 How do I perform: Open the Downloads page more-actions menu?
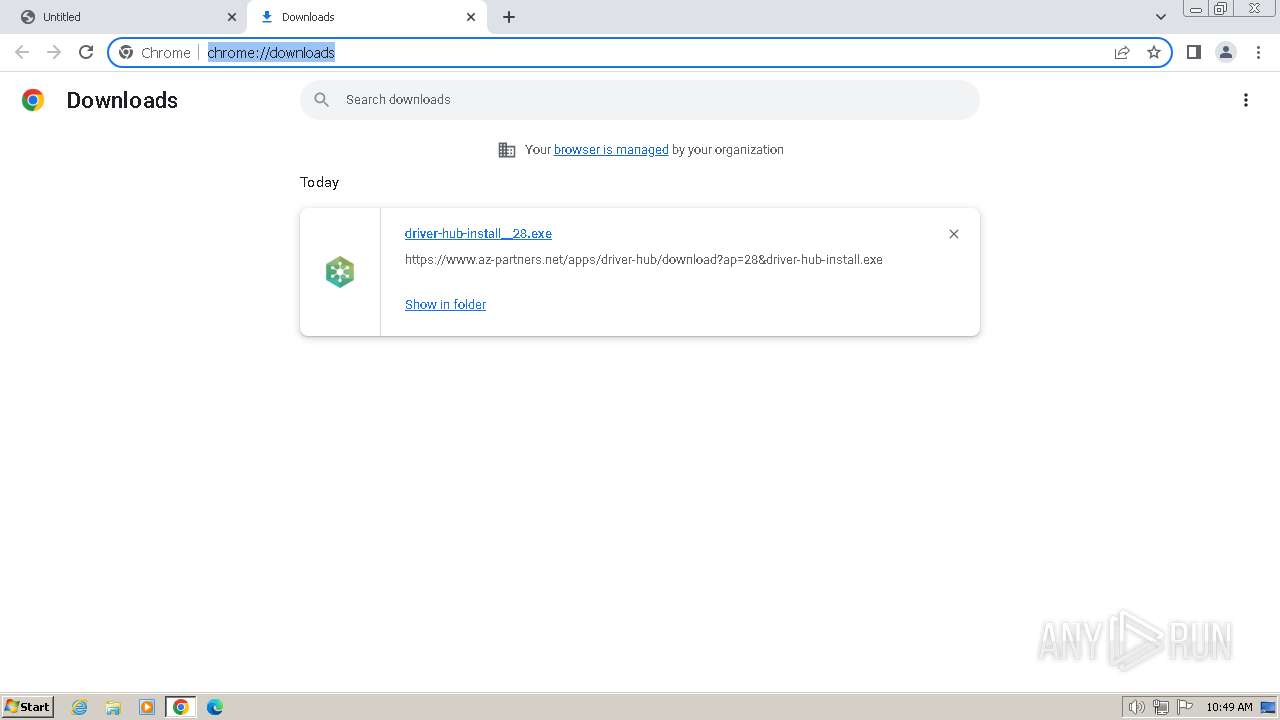pyautogui.click(x=1246, y=100)
